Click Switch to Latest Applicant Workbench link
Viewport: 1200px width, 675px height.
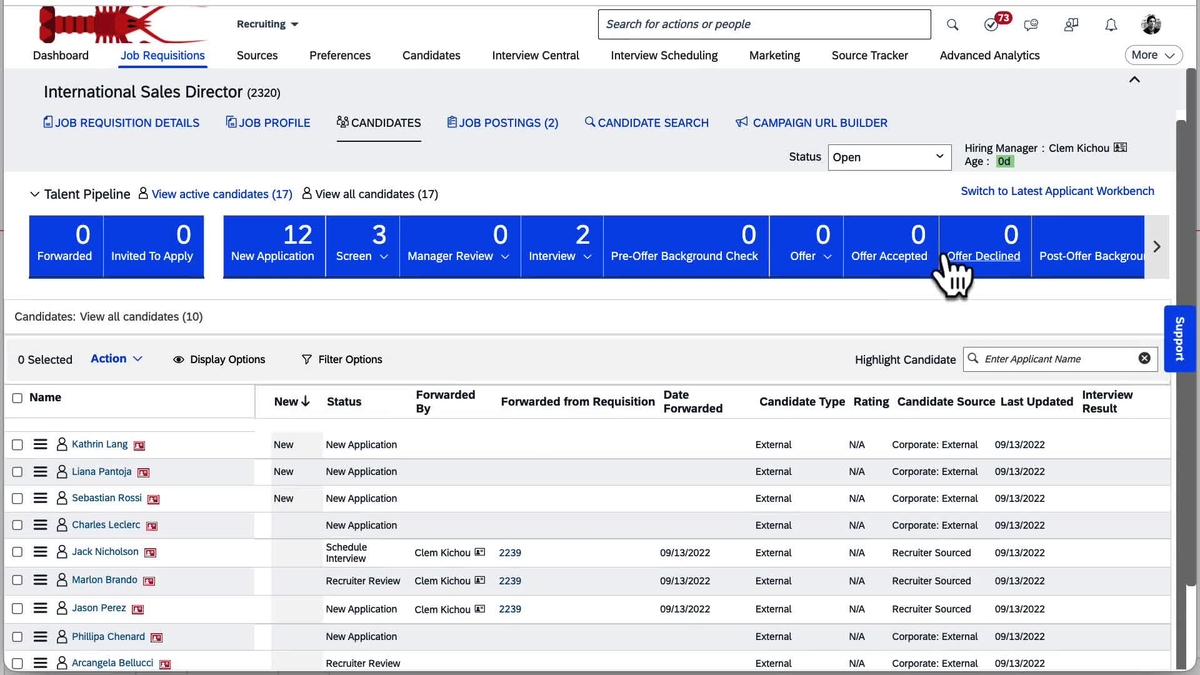pos(1057,190)
